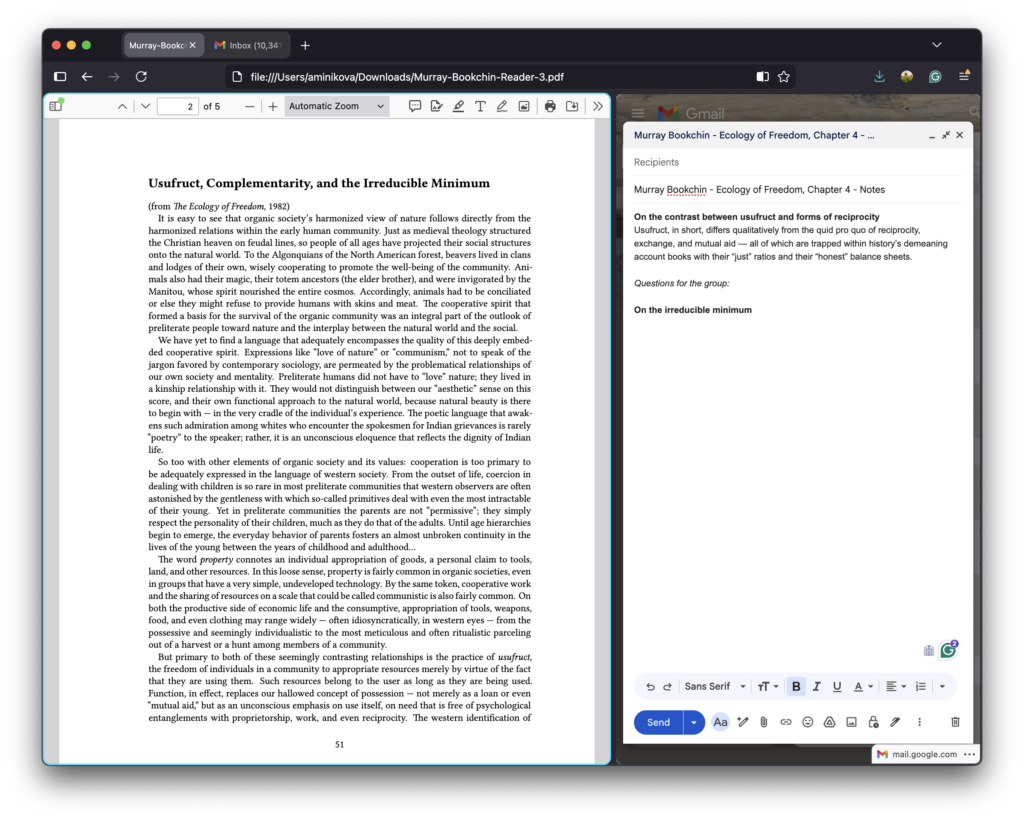Toggle off bold formatting

click(x=795, y=686)
